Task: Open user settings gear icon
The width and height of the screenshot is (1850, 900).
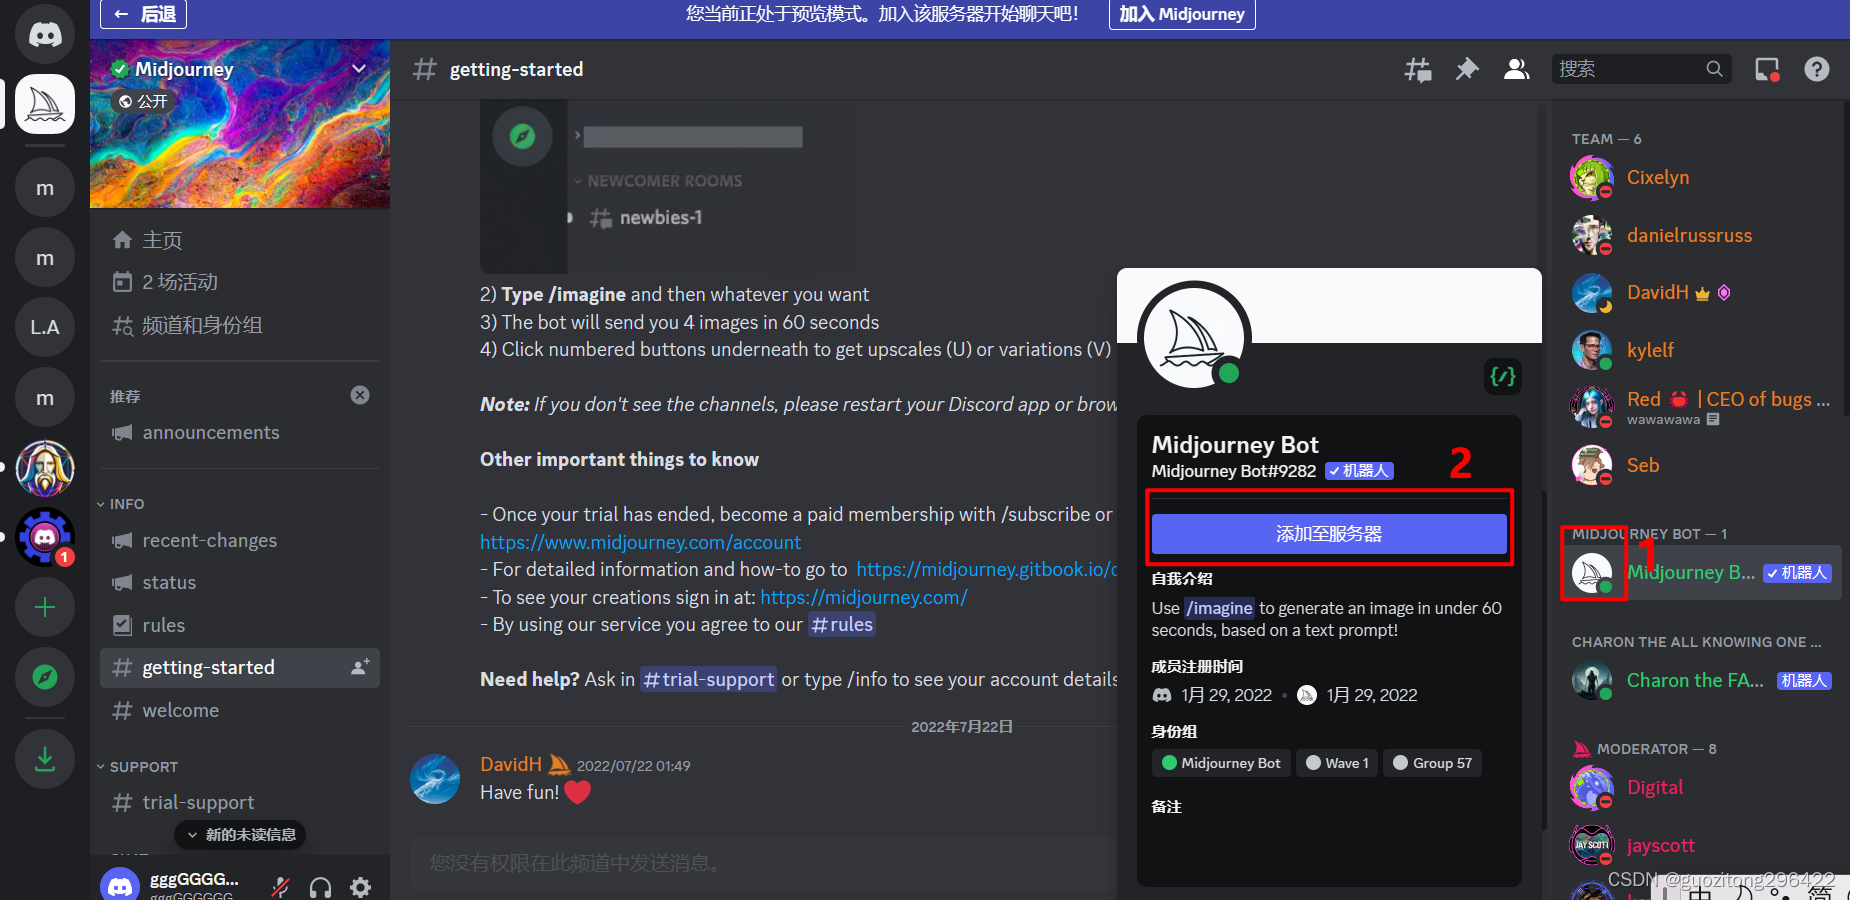Action: pyautogui.click(x=361, y=887)
